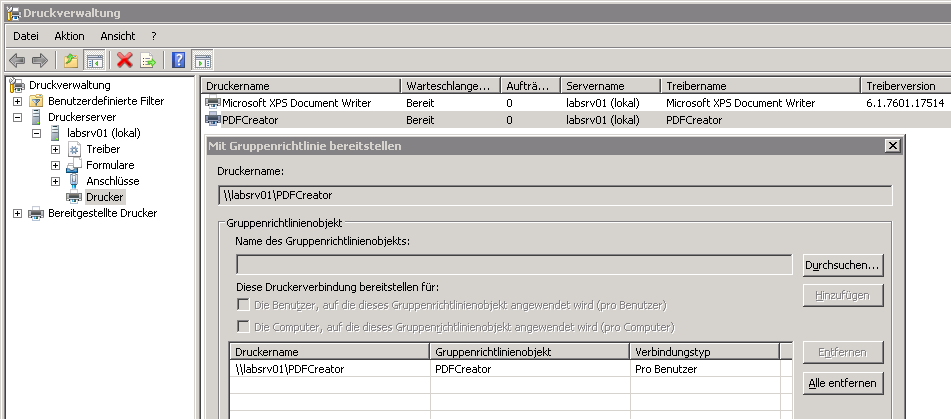Expand the Bereitgestellte Drucker node
The height and width of the screenshot is (419, 951).
point(17,213)
